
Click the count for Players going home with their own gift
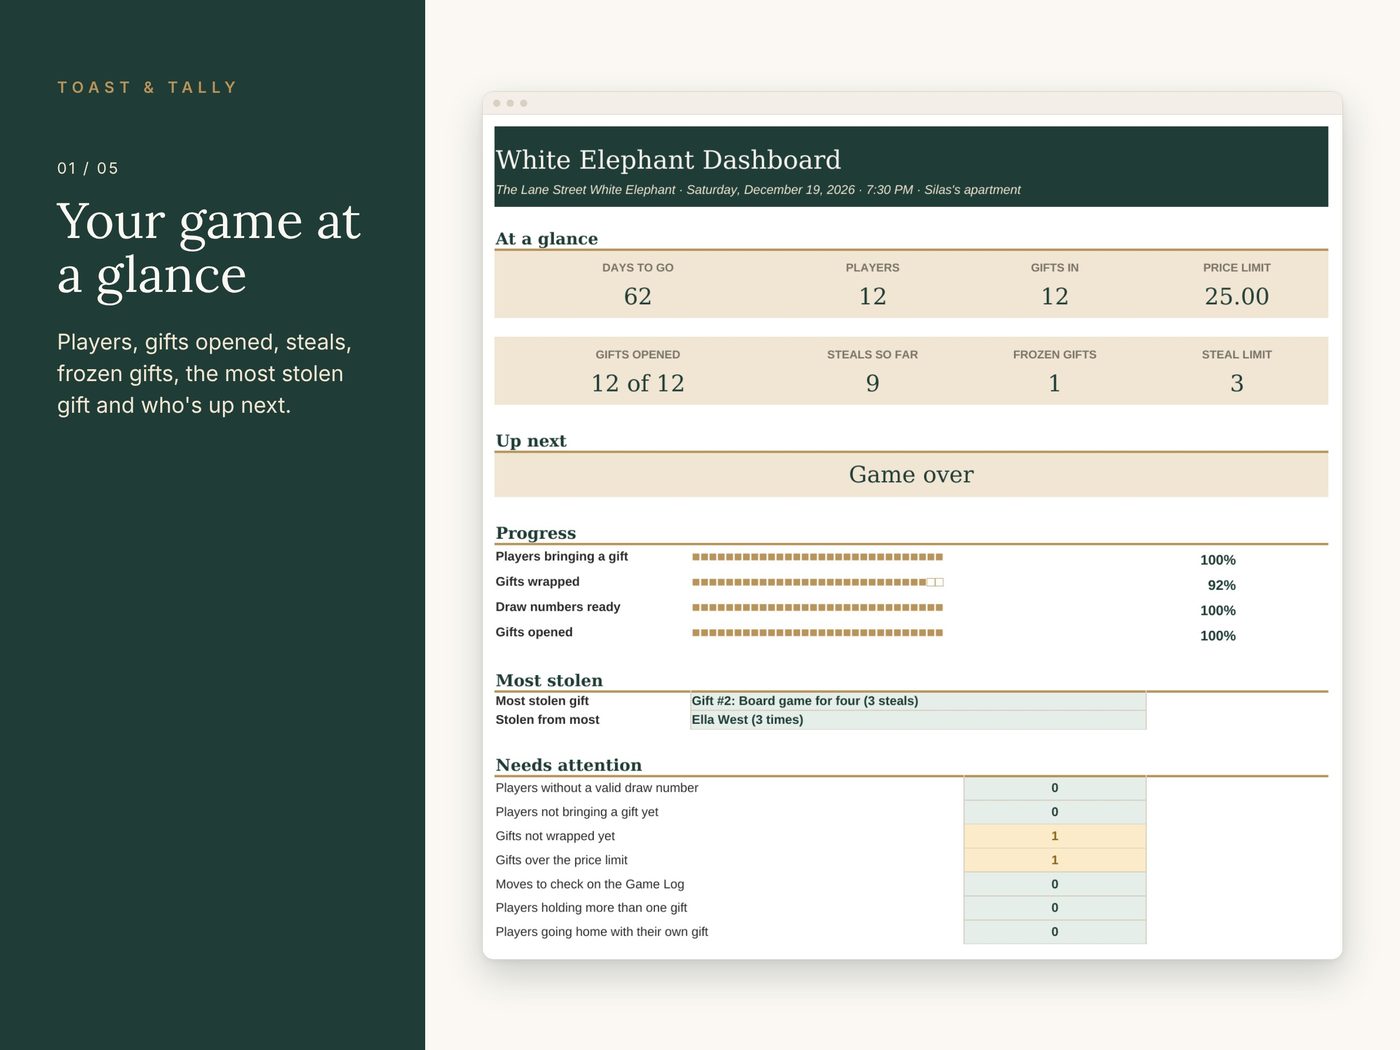coord(1055,932)
